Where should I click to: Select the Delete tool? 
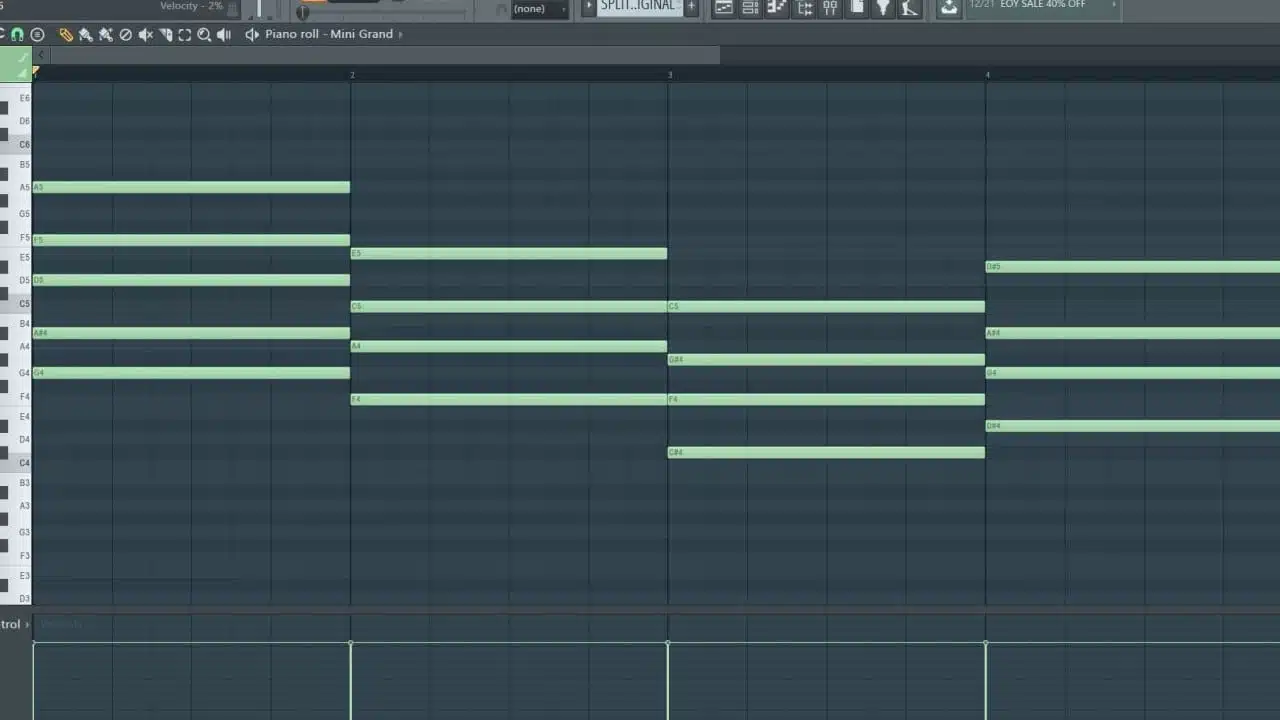coord(126,34)
